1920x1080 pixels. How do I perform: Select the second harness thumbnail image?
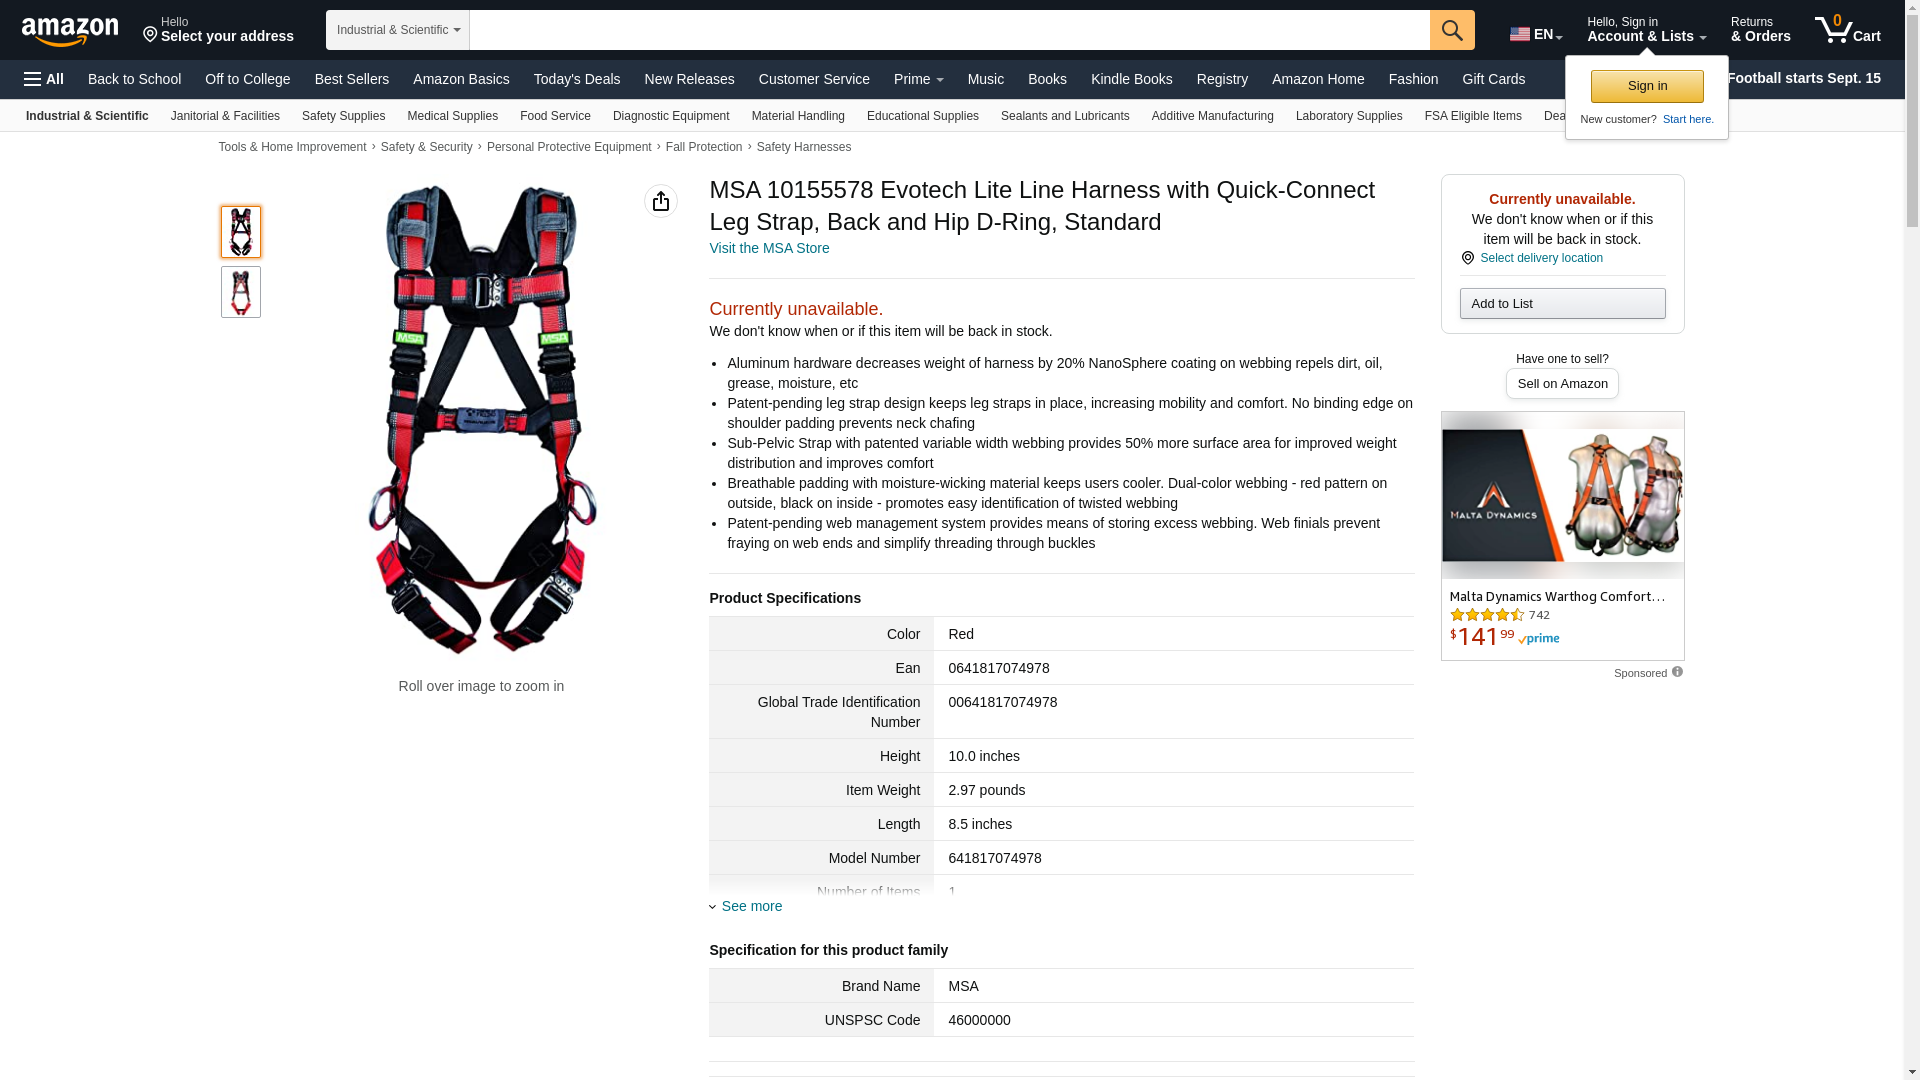[240, 292]
